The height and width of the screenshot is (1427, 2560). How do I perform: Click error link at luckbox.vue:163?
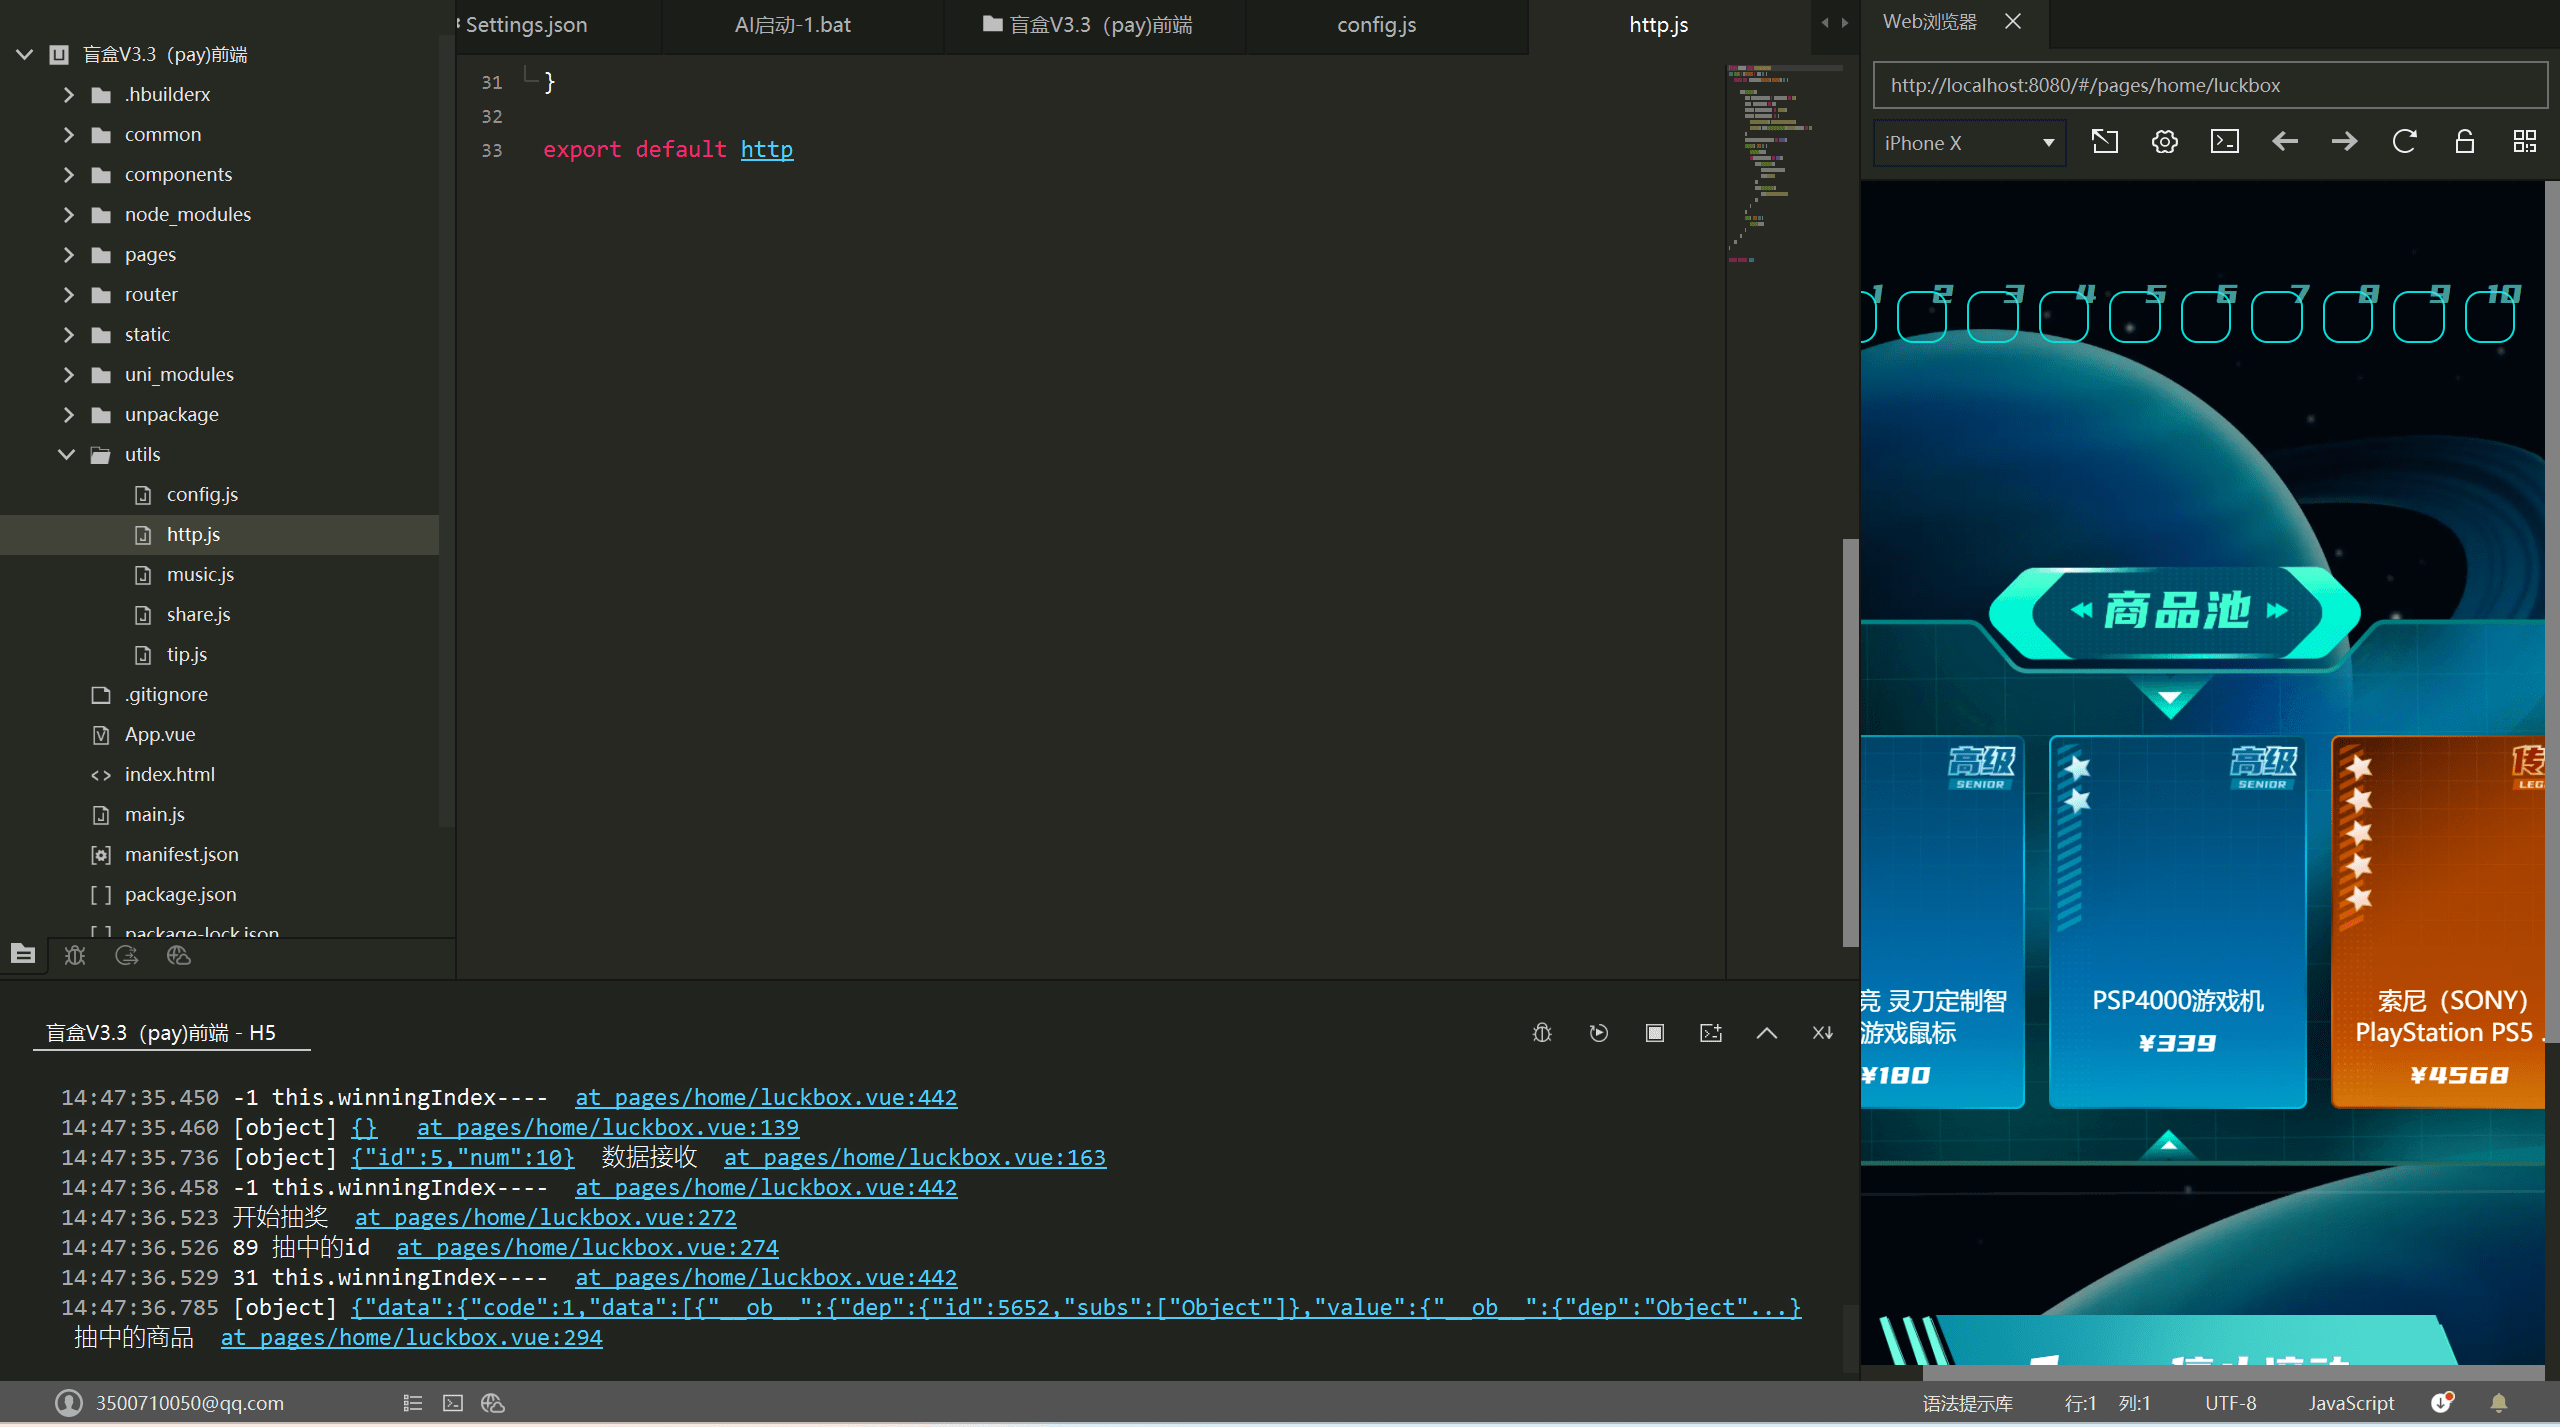pyautogui.click(x=914, y=1156)
